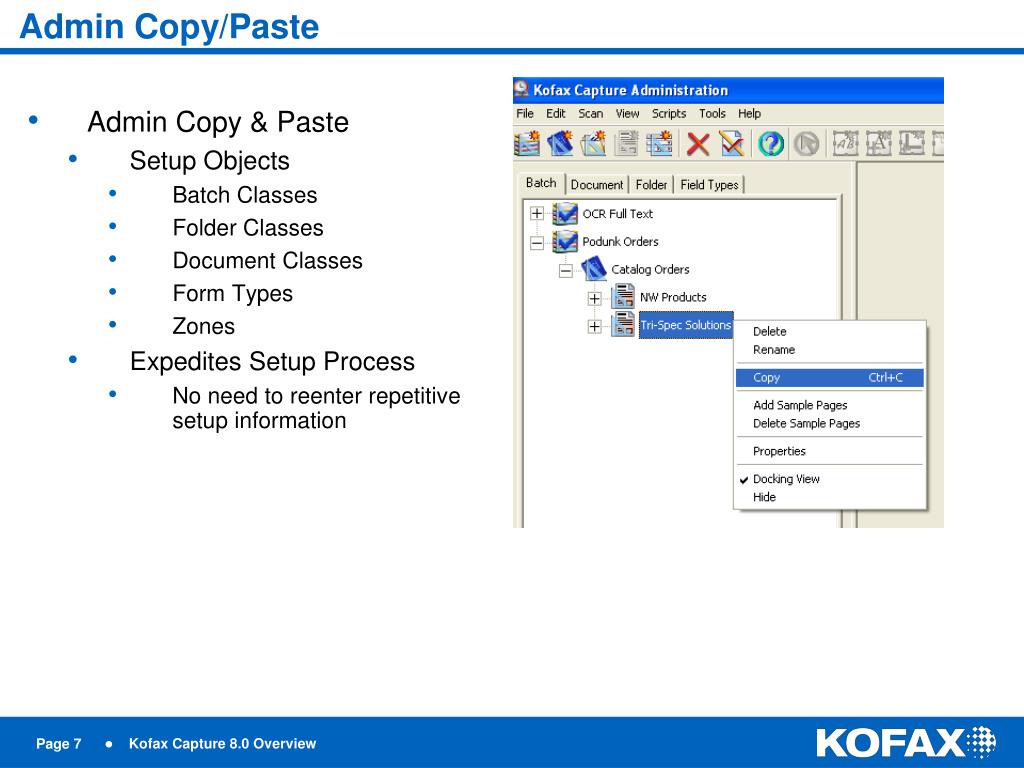Click the New Field Type toolbar icon
This screenshot has height=768, width=1024.
click(x=659, y=143)
